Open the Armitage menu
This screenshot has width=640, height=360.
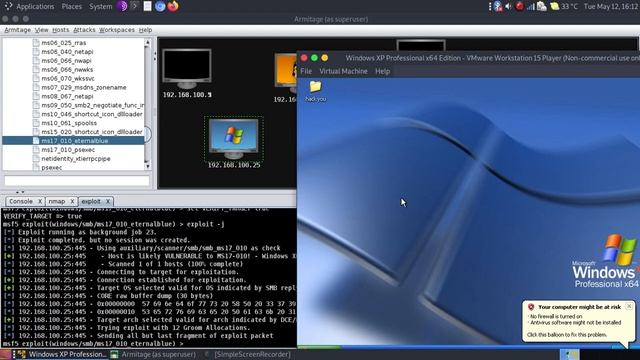pyautogui.click(x=18, y=30)
